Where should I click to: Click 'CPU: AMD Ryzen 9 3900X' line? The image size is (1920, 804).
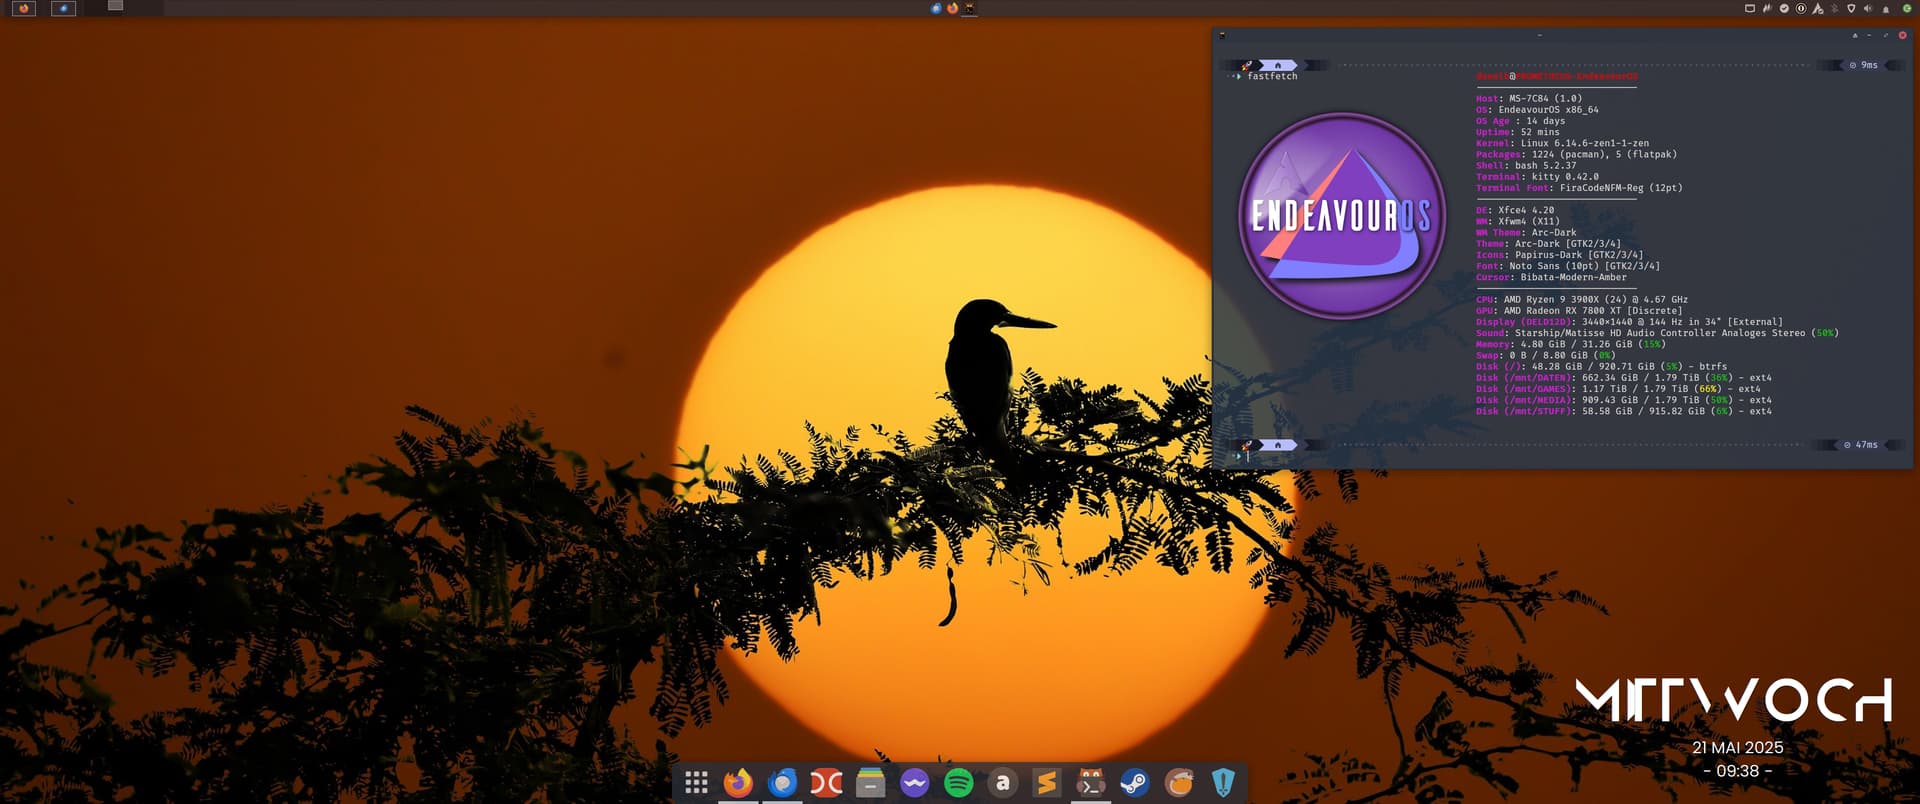pyautogui.click(x=1582, y=299)
